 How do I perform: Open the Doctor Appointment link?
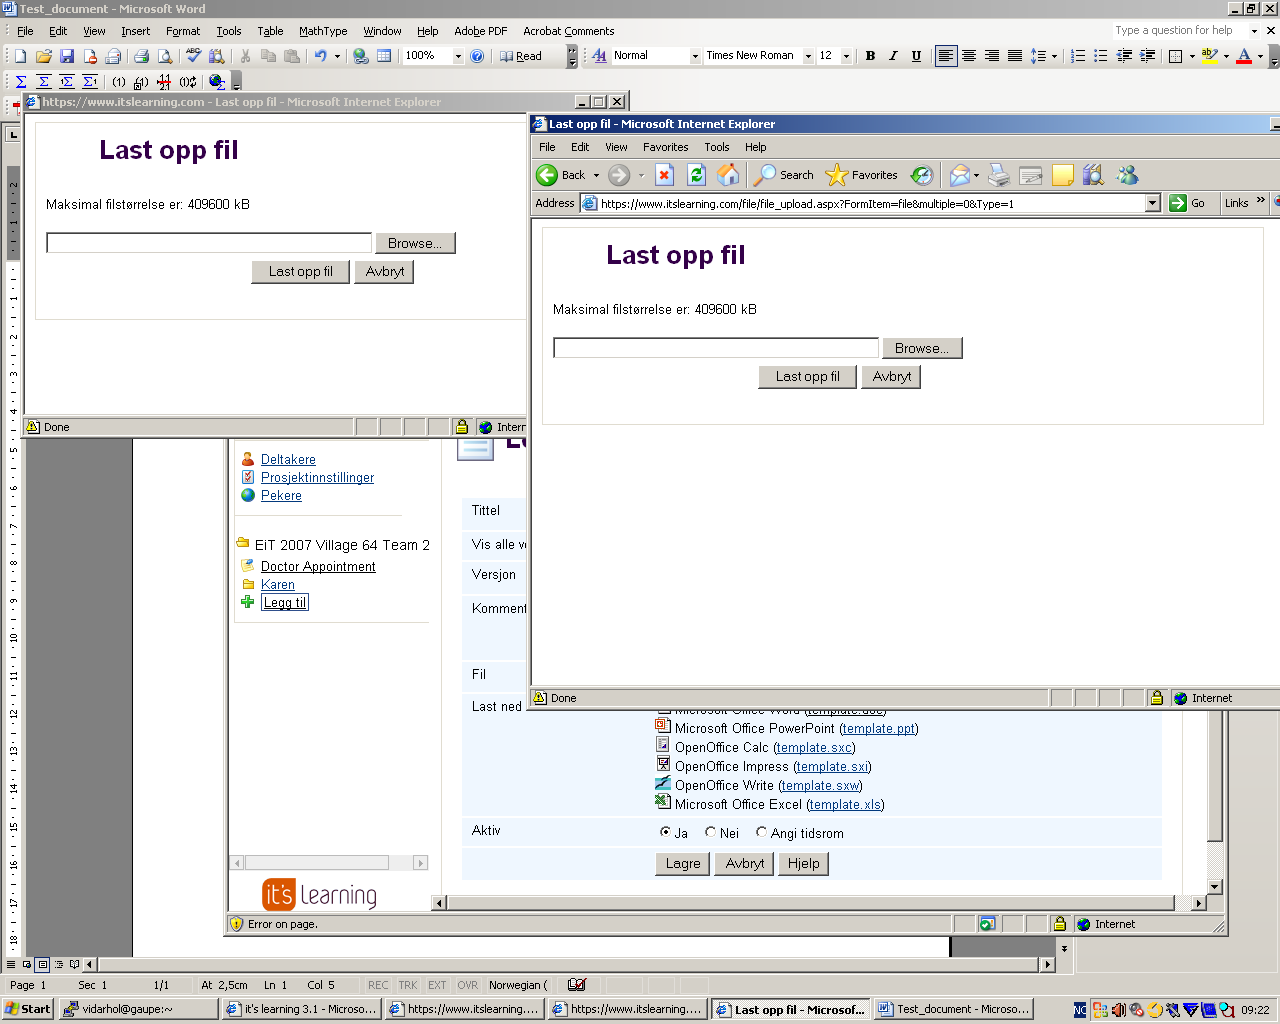318,567
